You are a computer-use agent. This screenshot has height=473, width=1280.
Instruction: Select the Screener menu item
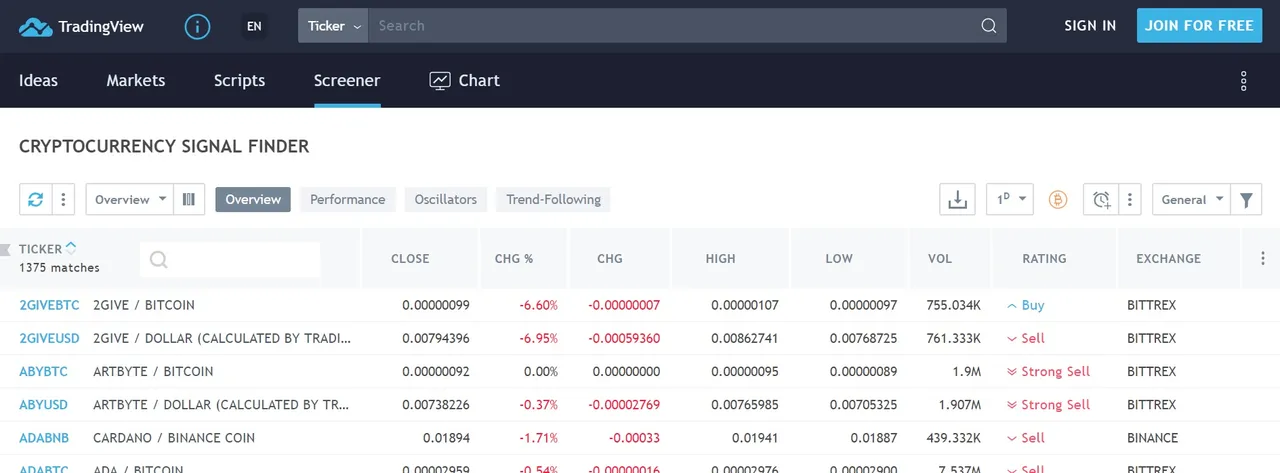(347, 81)
